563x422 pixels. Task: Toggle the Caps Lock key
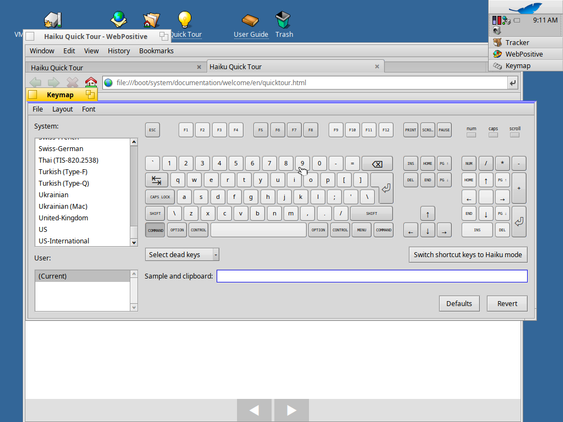pyautogui.click(x=160, y=197)
